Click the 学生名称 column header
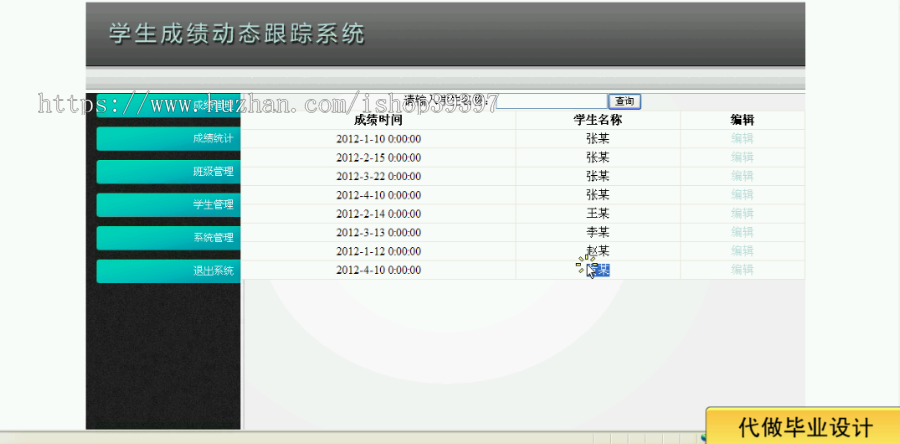900x444 pixels. click(x=598, y=120)
